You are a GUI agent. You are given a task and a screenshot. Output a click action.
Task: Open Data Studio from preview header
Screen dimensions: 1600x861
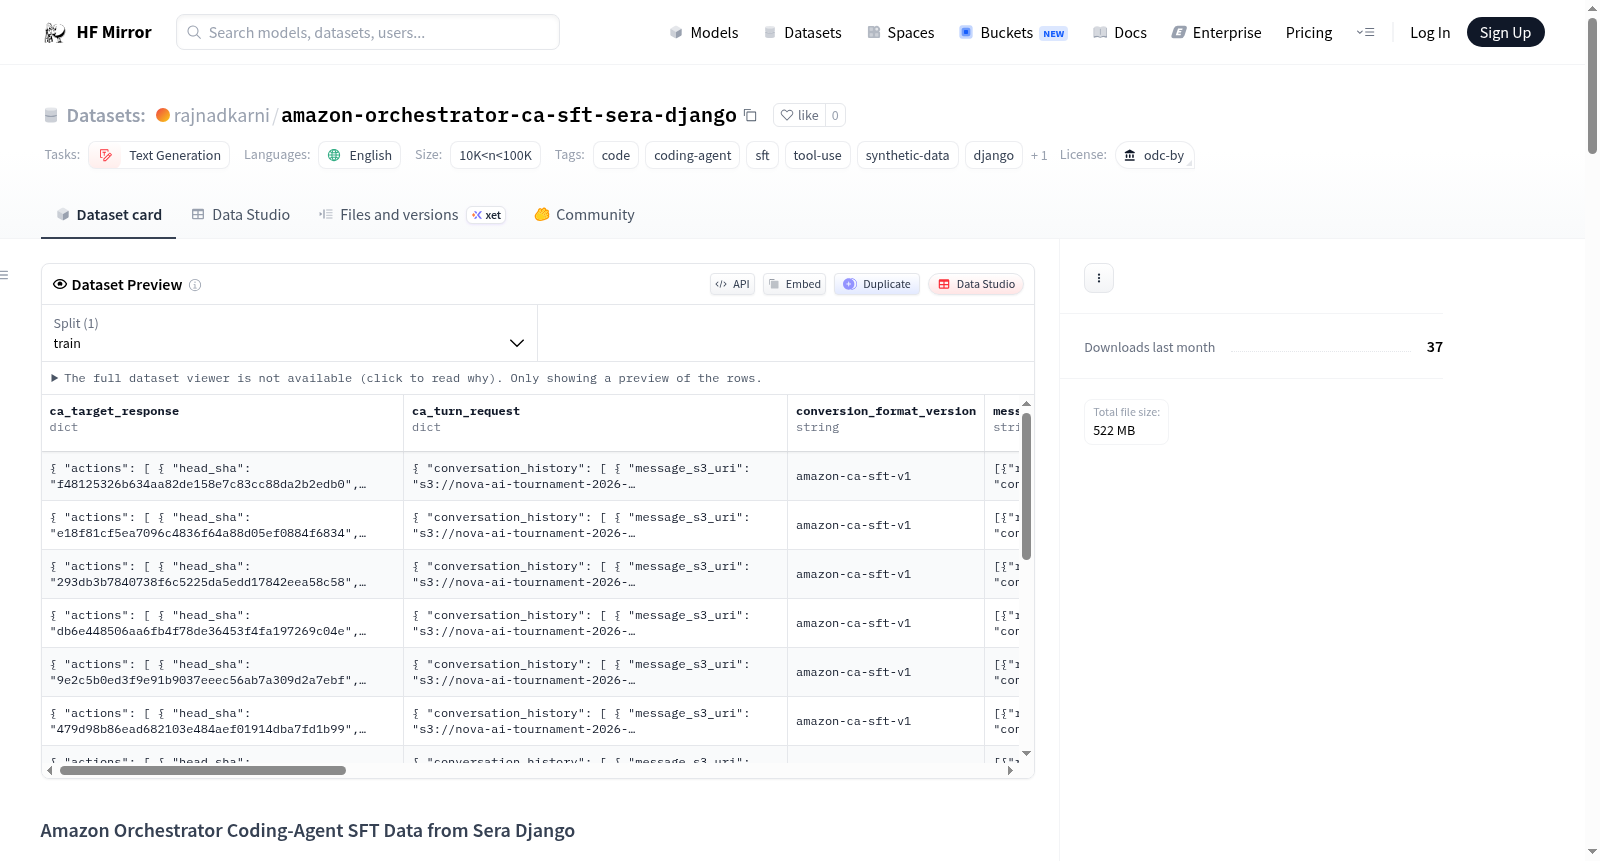tap(976, 284)
